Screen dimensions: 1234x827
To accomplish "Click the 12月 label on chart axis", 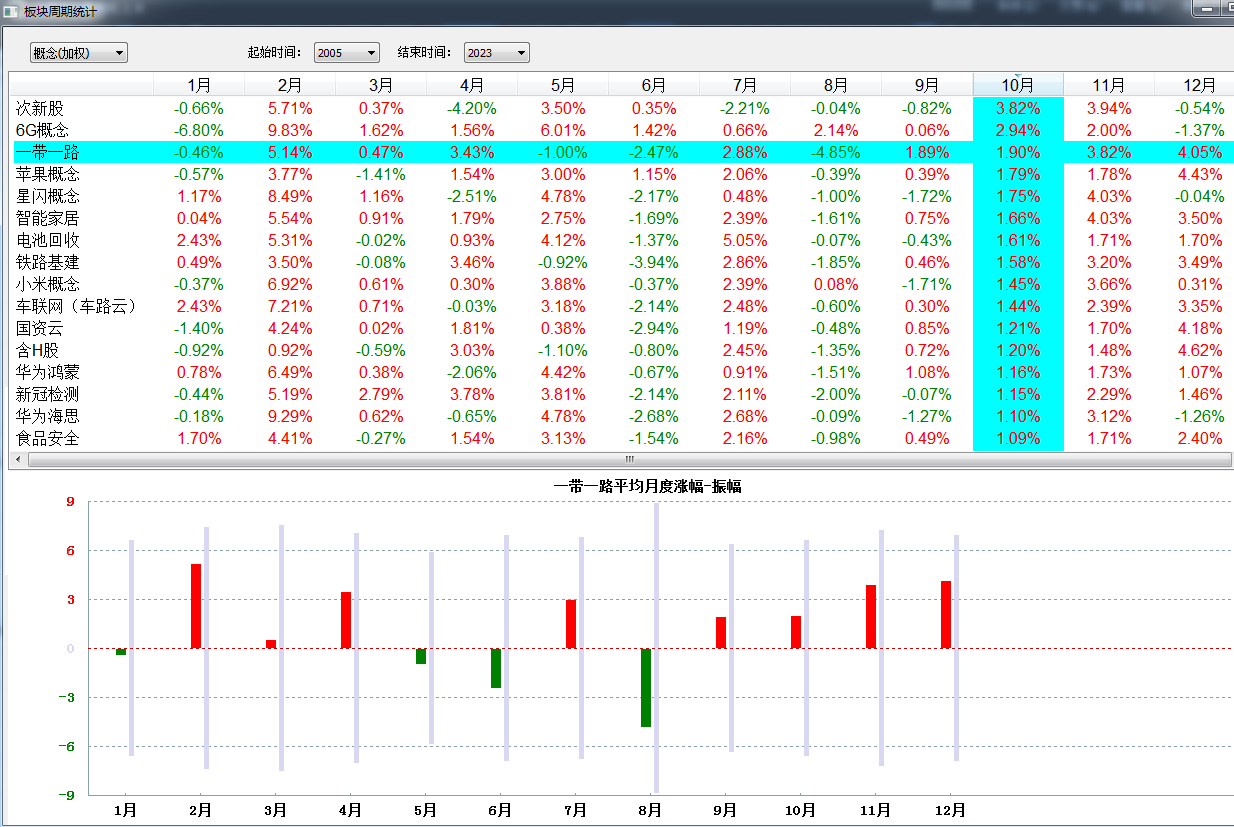I will pyautogui.click(x=950, y=810).
